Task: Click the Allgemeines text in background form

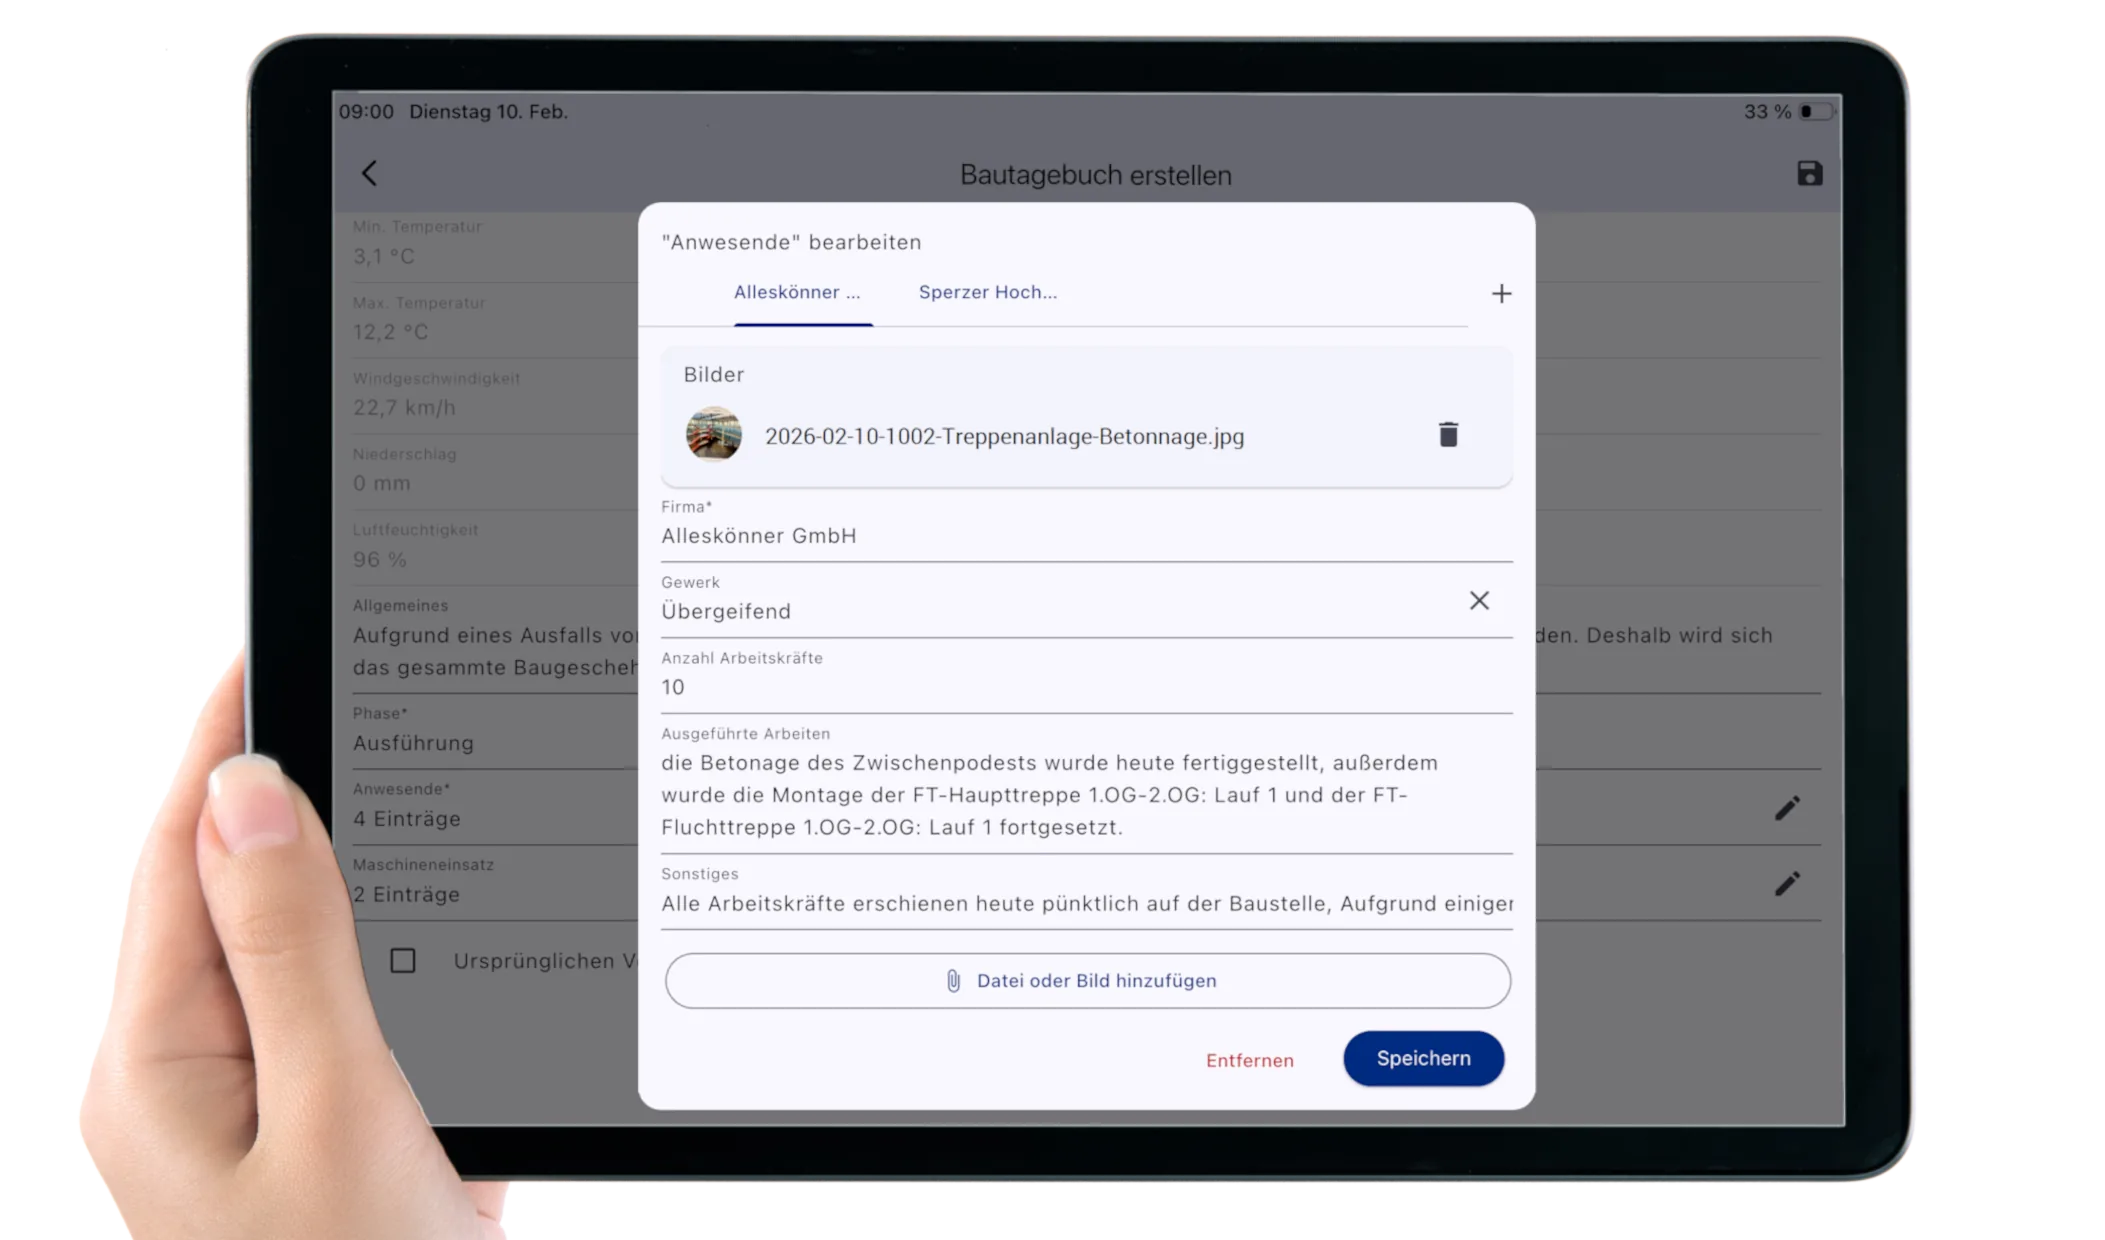Action: tap(495, 650)
